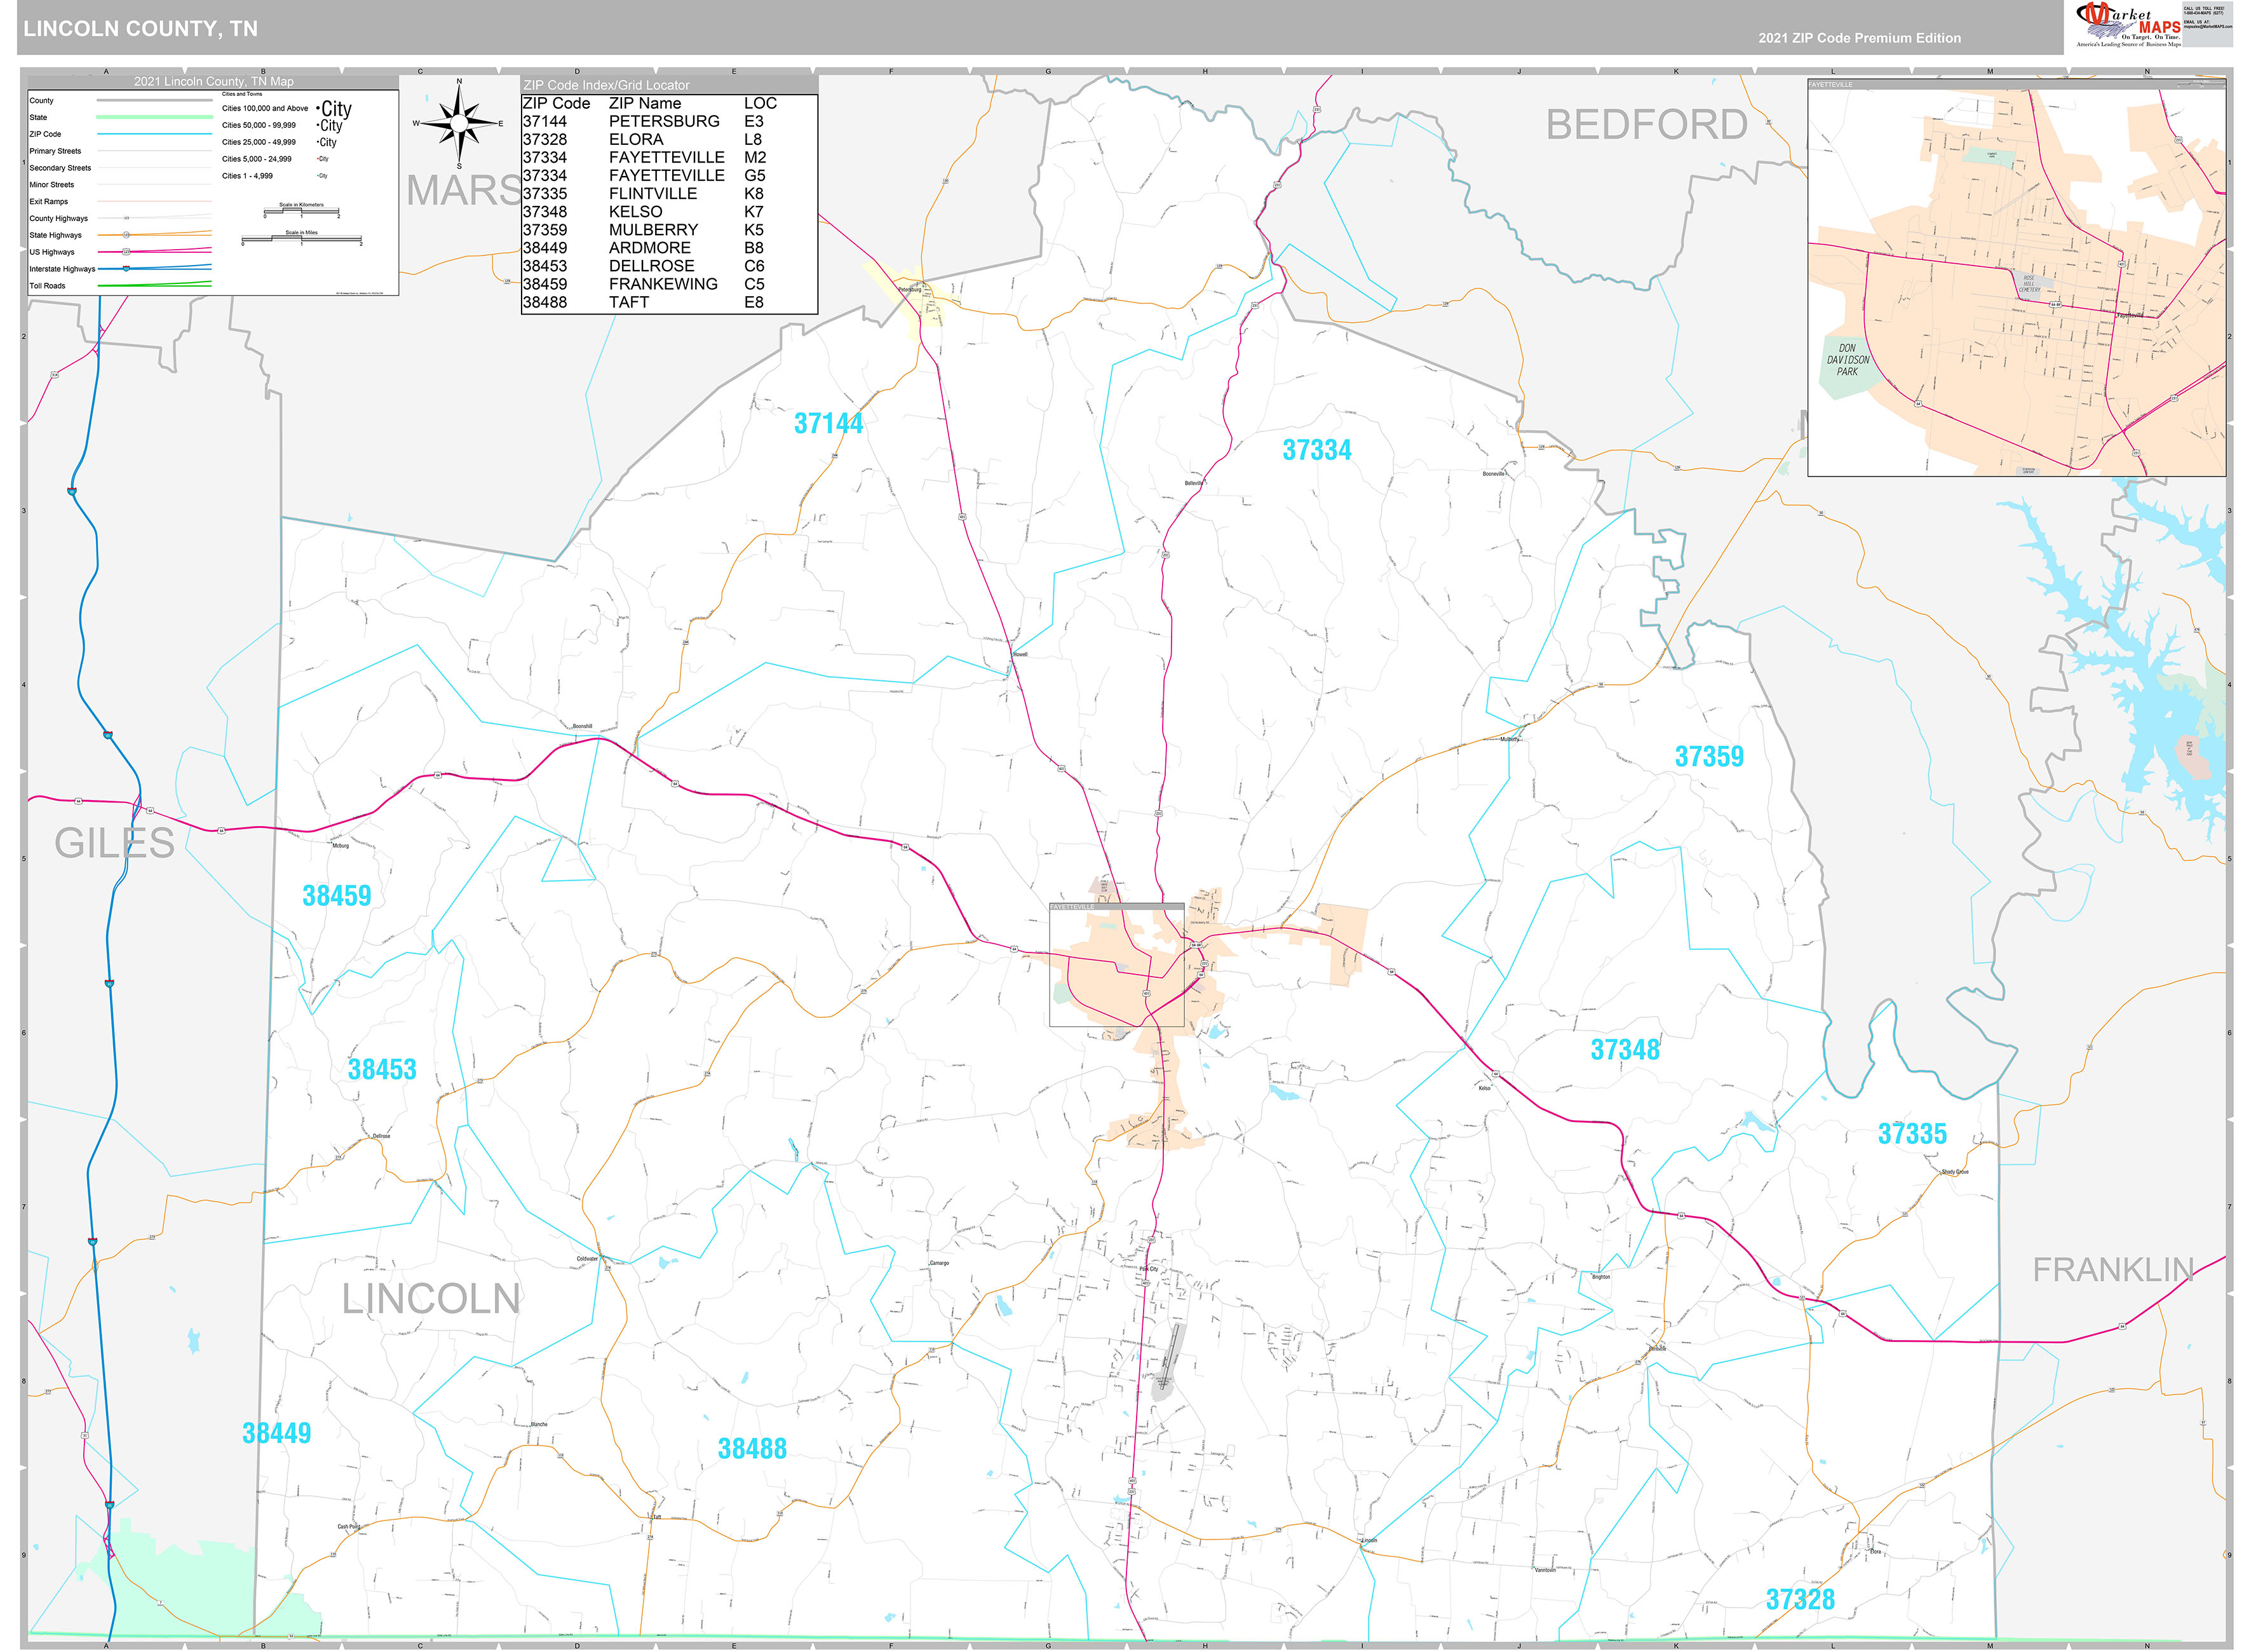Click the '2021 Lincoln County, TN Map' legend header
The image size is (2251, 1652).
pyautogui.click(x=214, y=81)
